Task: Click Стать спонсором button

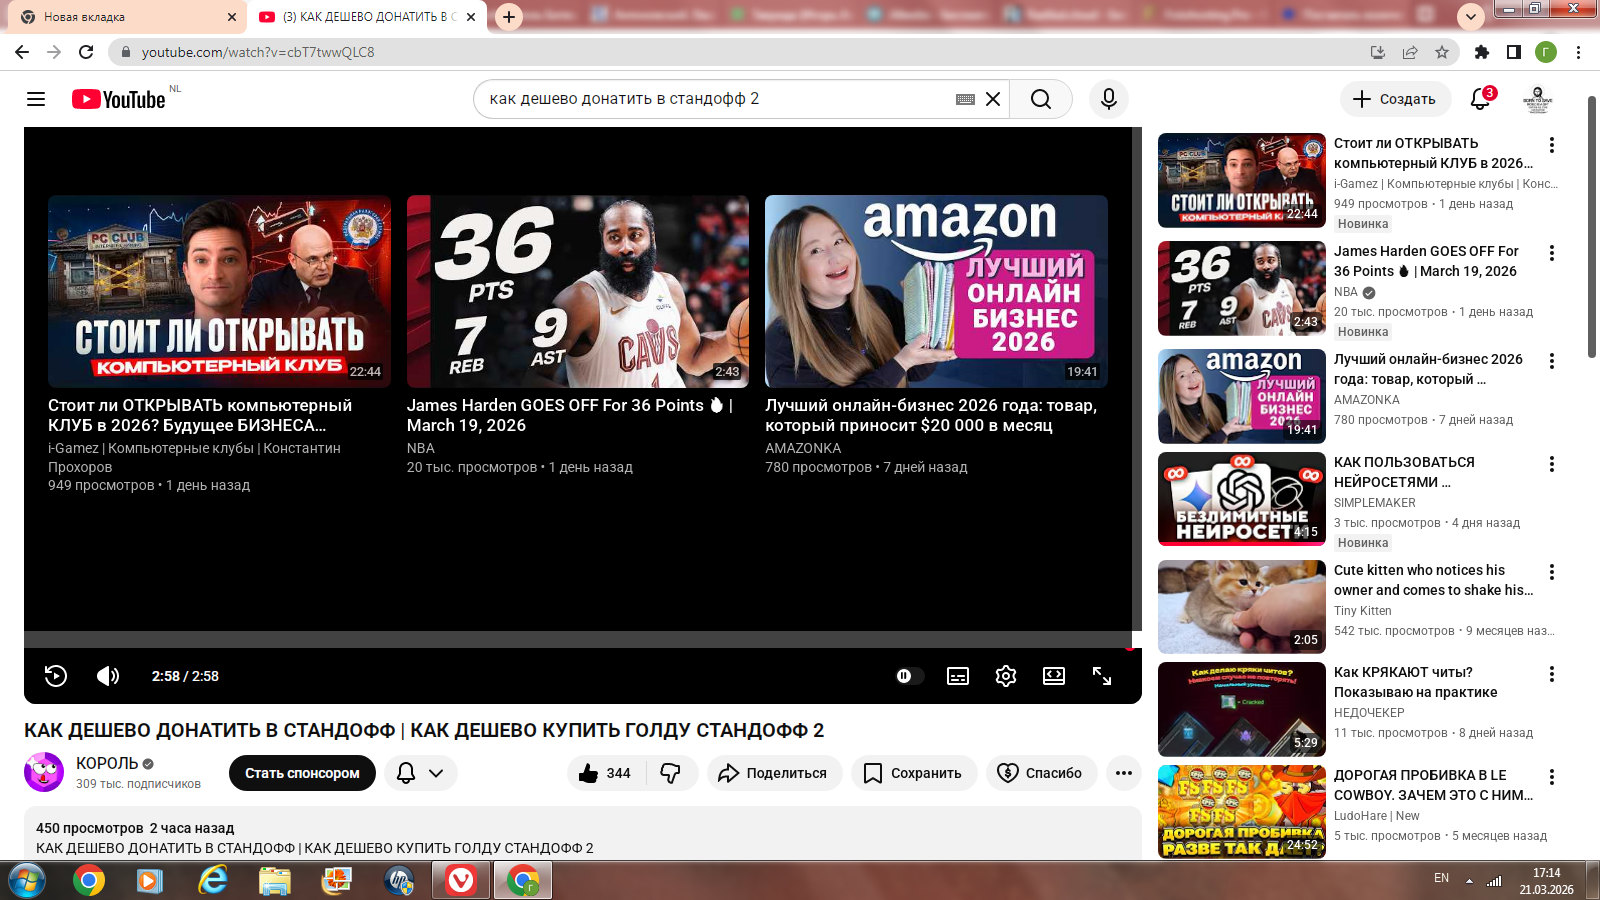Action: (302, 773)
